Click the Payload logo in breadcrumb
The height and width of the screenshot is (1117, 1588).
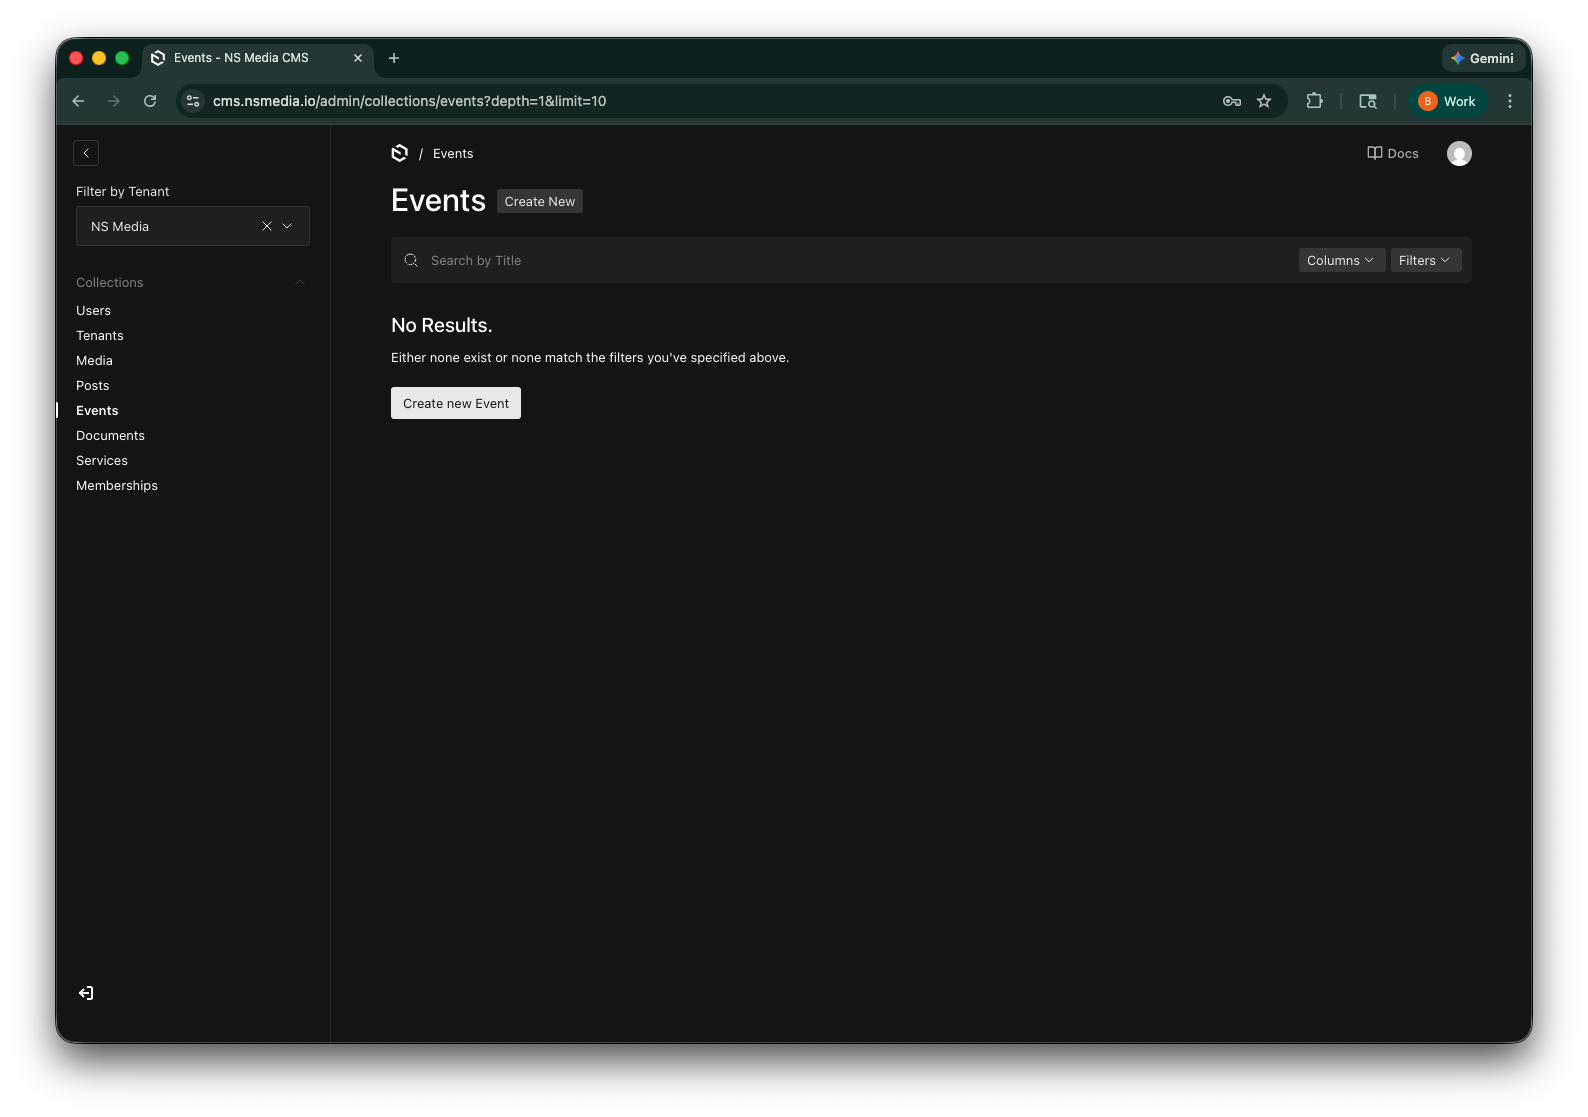click(400, 153)
